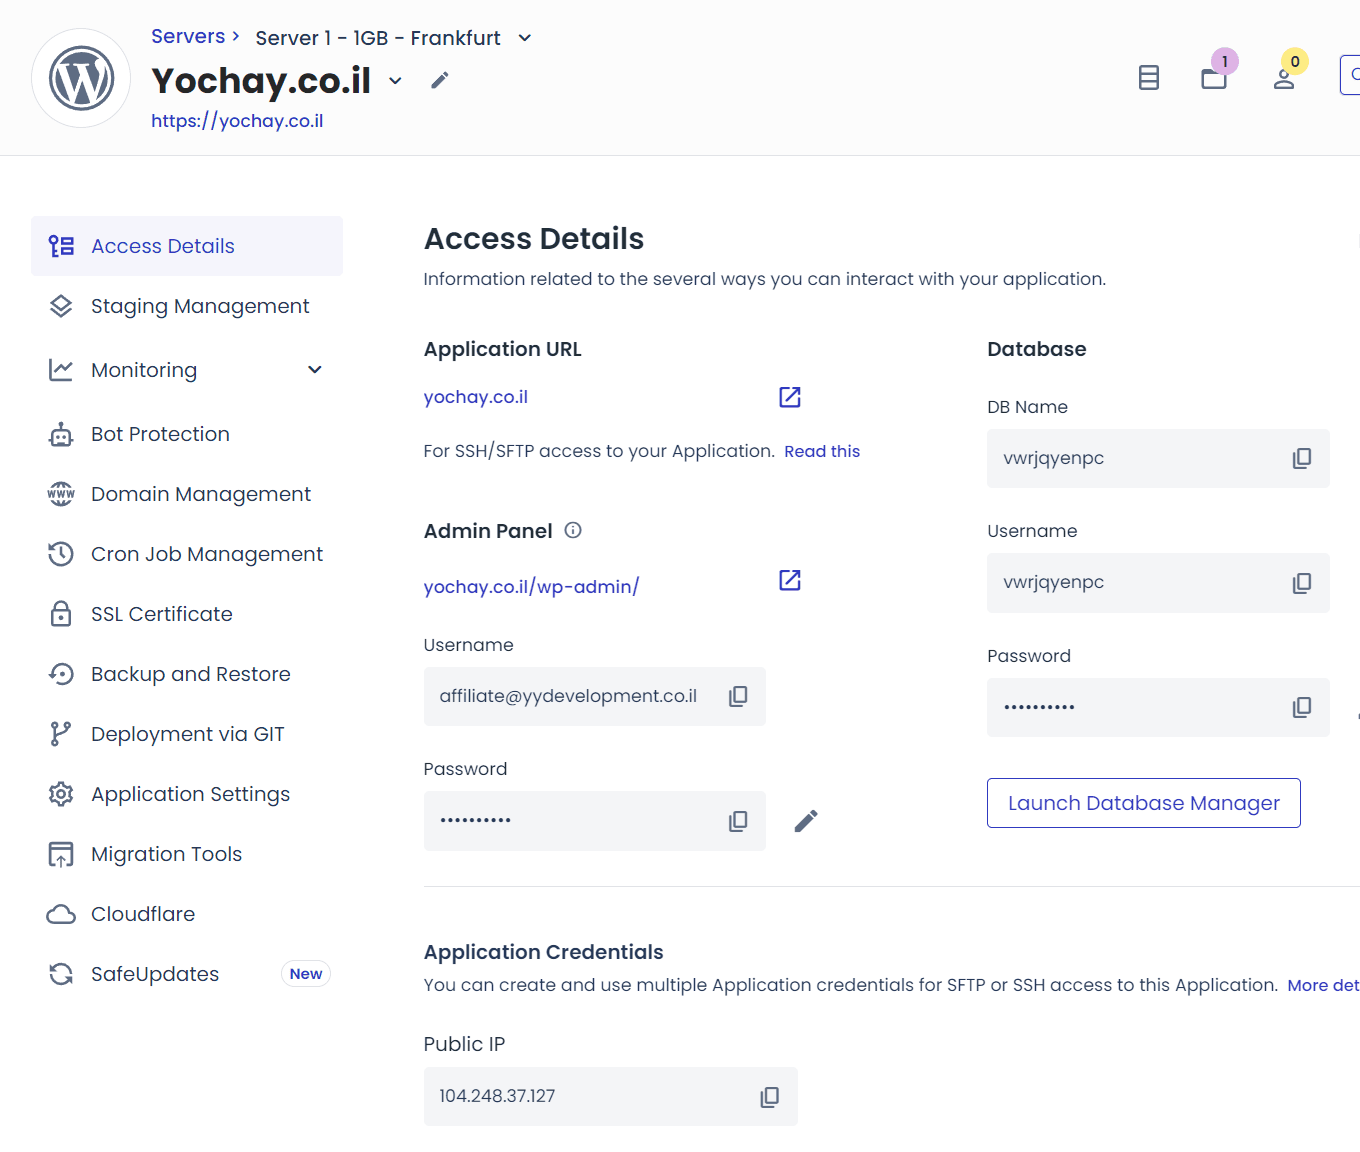Click the Public IP field
Image resolution: width=1360 pixels, height=1152 pixels.
tap(611, 1096)
